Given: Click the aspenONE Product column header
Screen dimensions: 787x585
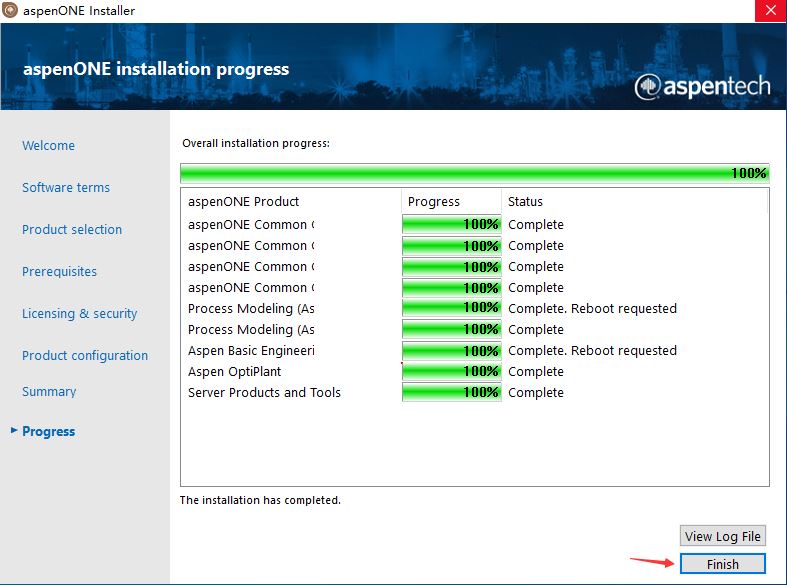Looking at the screenshot, I should click(291, 201).
